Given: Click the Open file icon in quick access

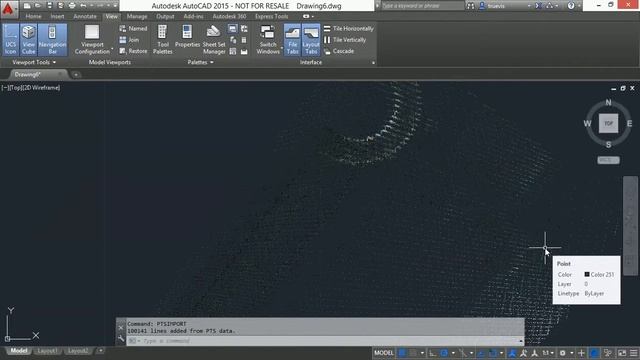Looking at the screenshot, I should pos(38,6).
